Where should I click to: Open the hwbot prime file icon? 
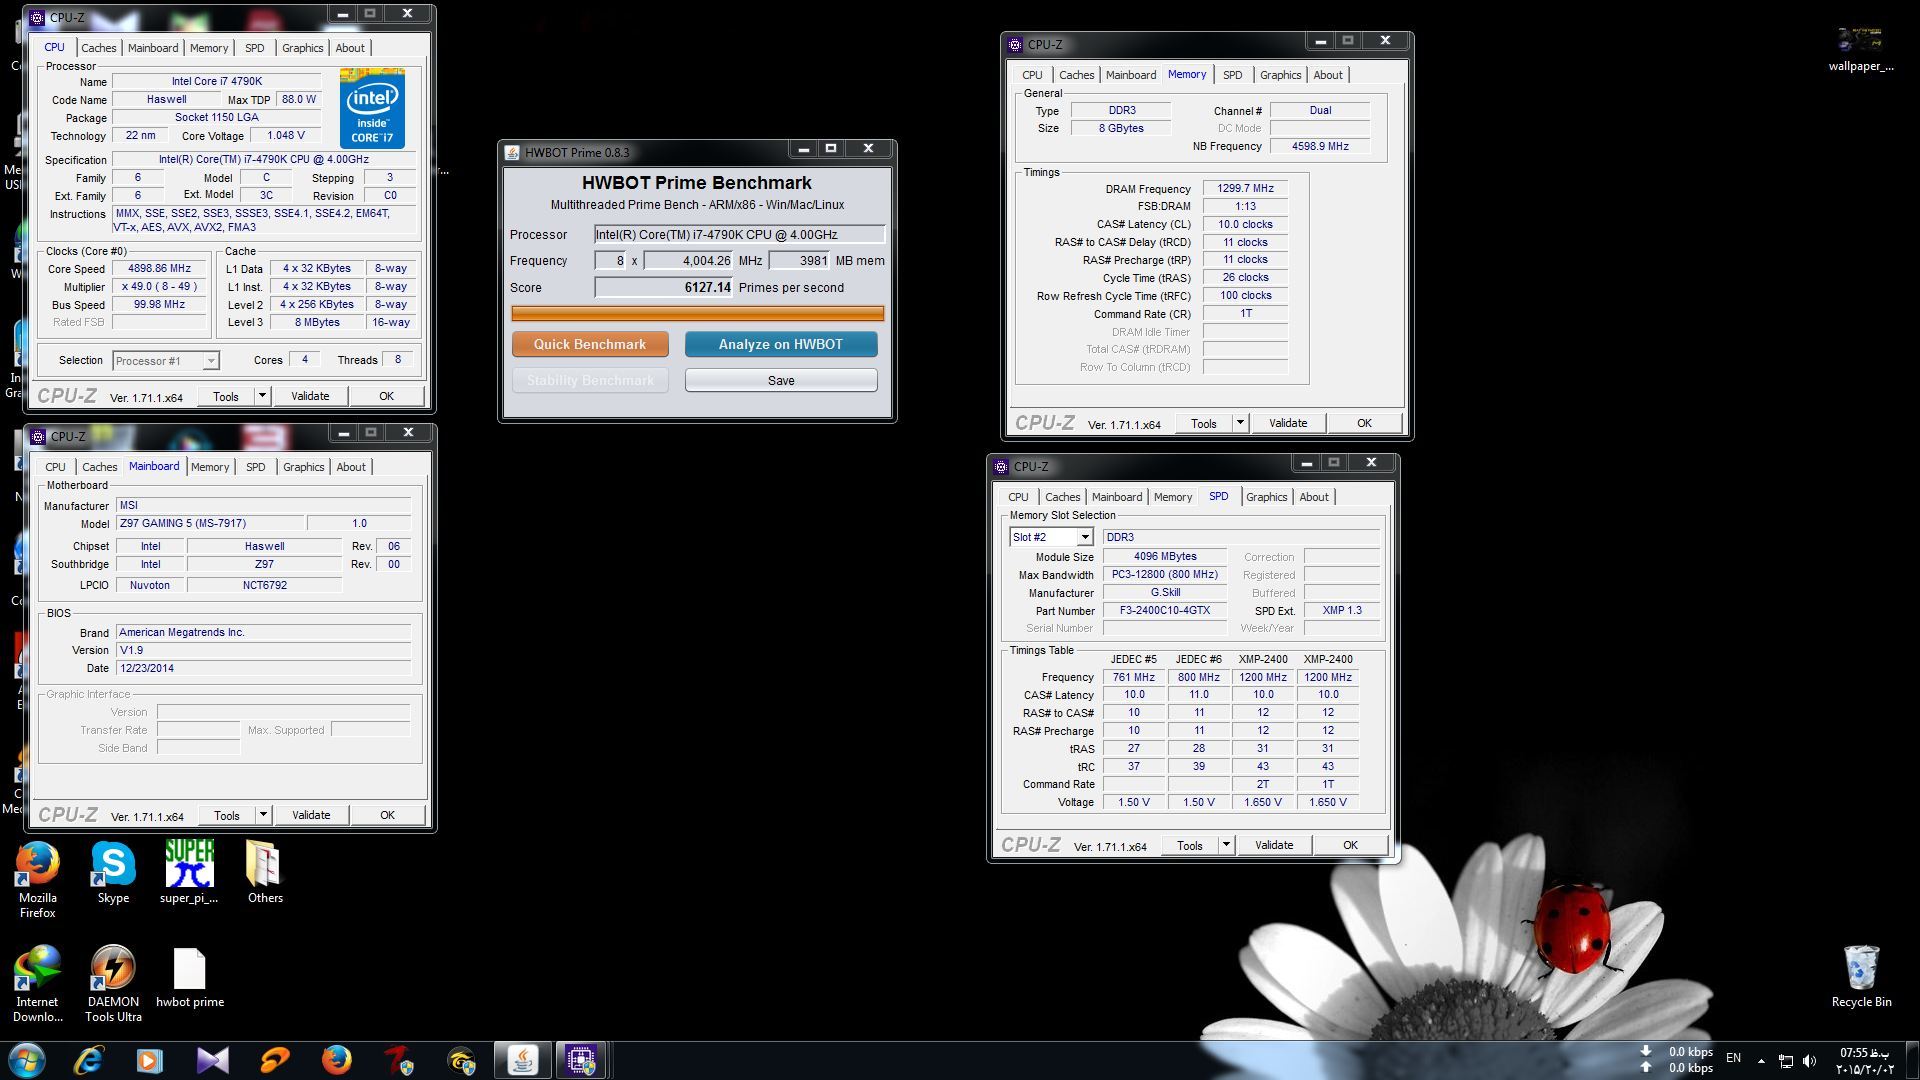point(189,977)
